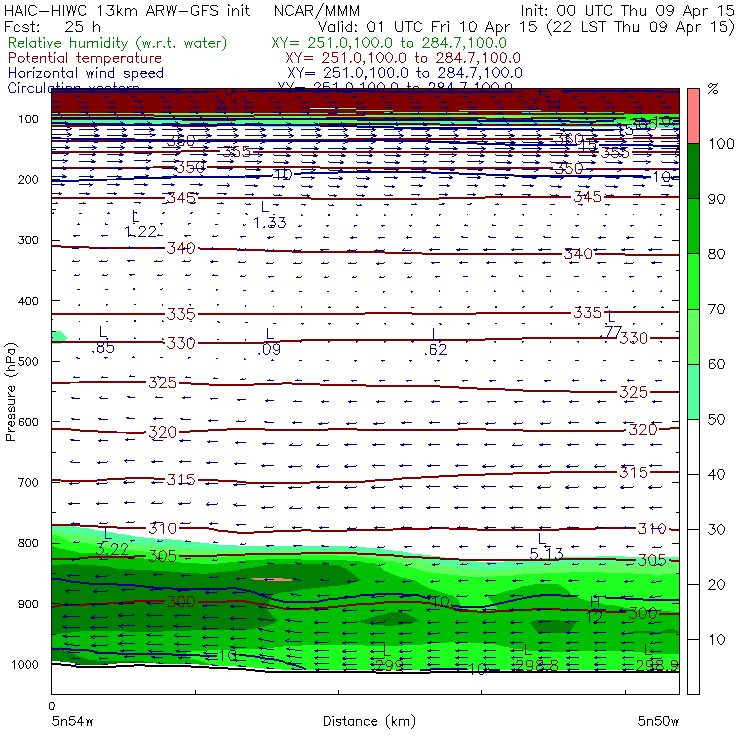Image resolution: width=740 pixels, height=740 pixels.
Task: Click the title 'HAIC-HIWC 13km ARW-GFS init'
Action: coord(127,10)
